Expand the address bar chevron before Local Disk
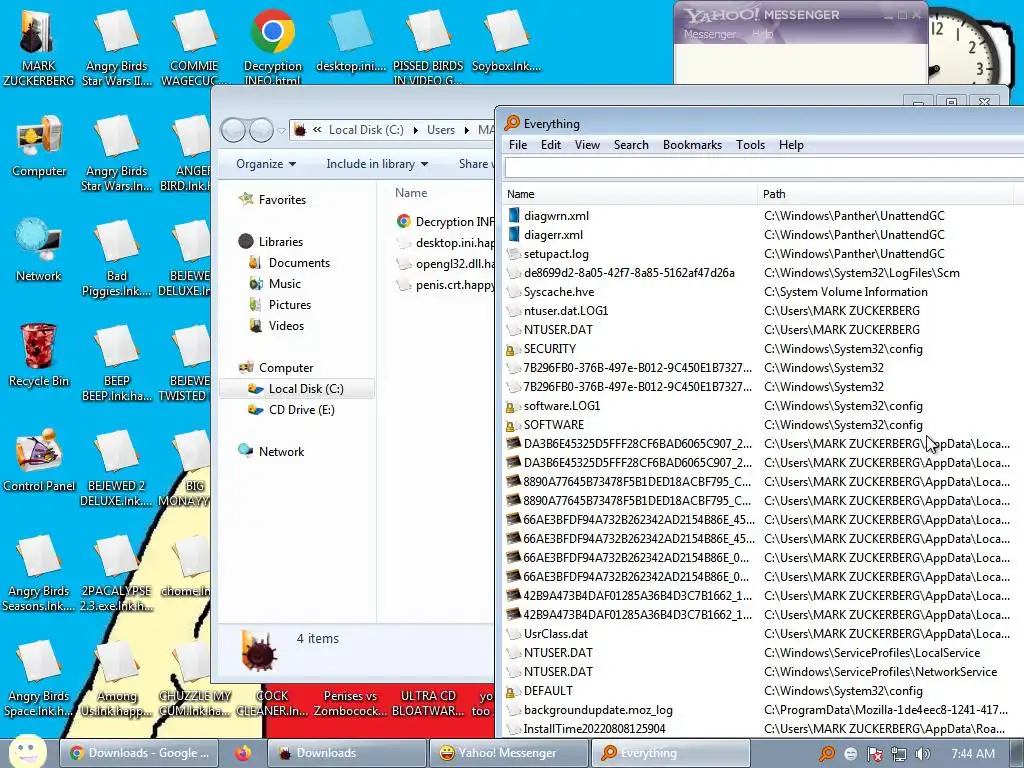The height and width of the screenshot is (768, 1024). click(317, 129)
